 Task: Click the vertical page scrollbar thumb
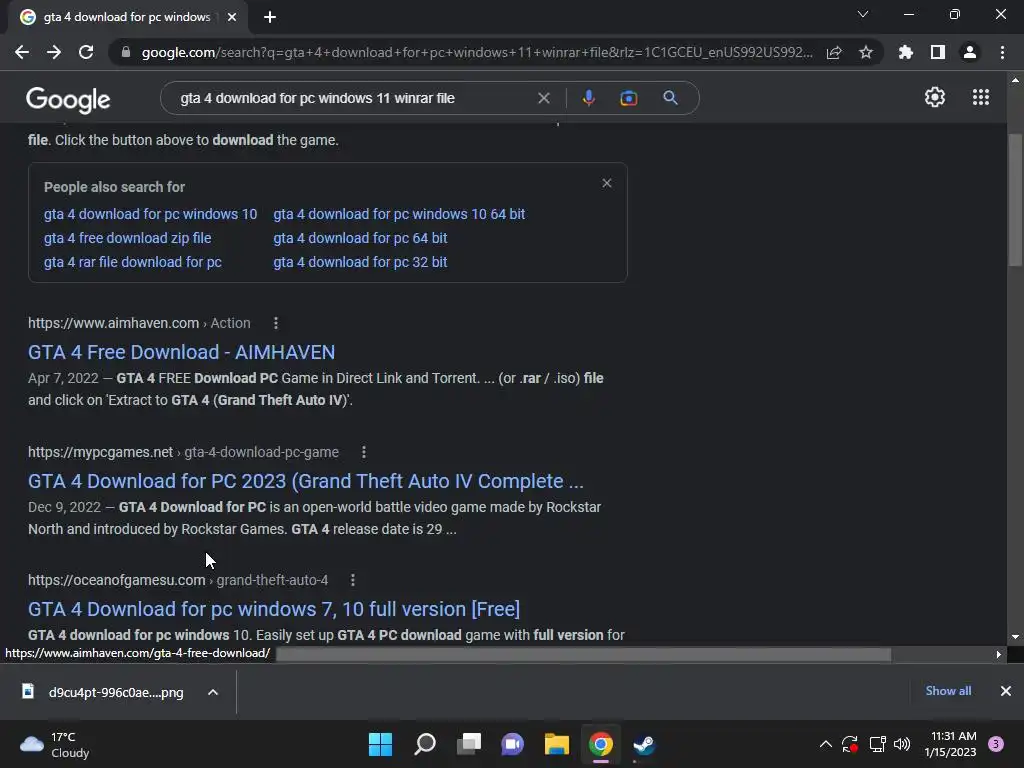pyautogui.click(x=1015, y=200)
